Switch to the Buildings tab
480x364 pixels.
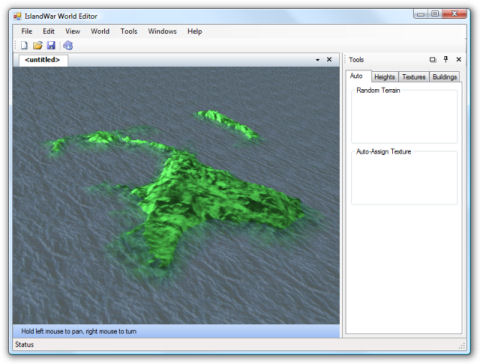click(445, 77)
